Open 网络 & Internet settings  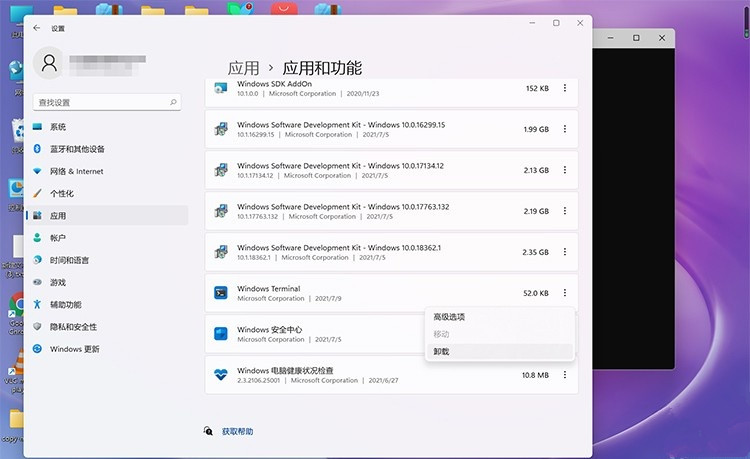(x=106, y=171)
